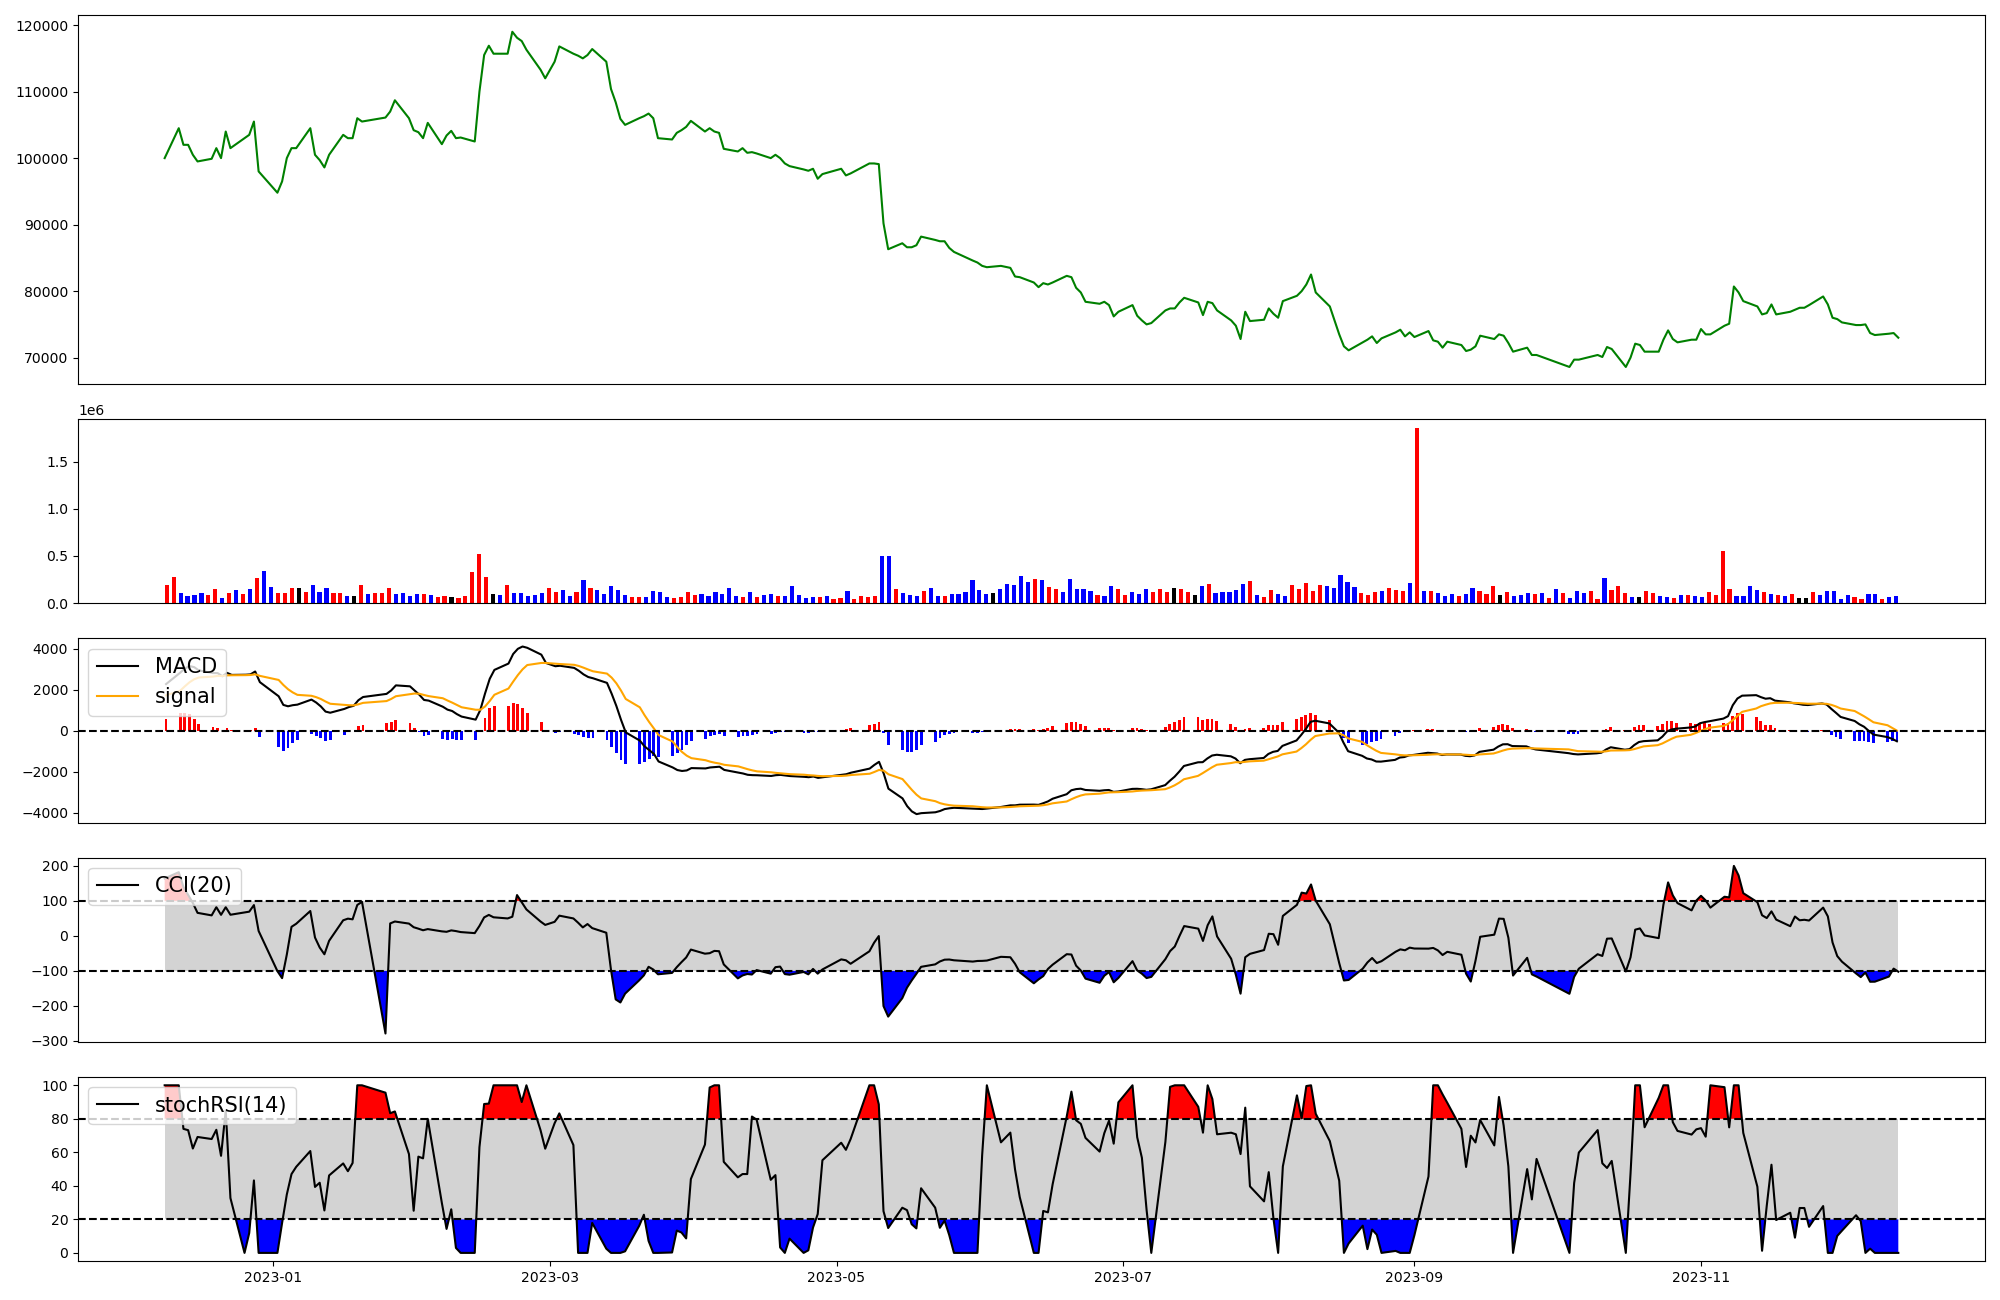
Task: Click the orange signal legend line
Action: [x=116, y=696]
